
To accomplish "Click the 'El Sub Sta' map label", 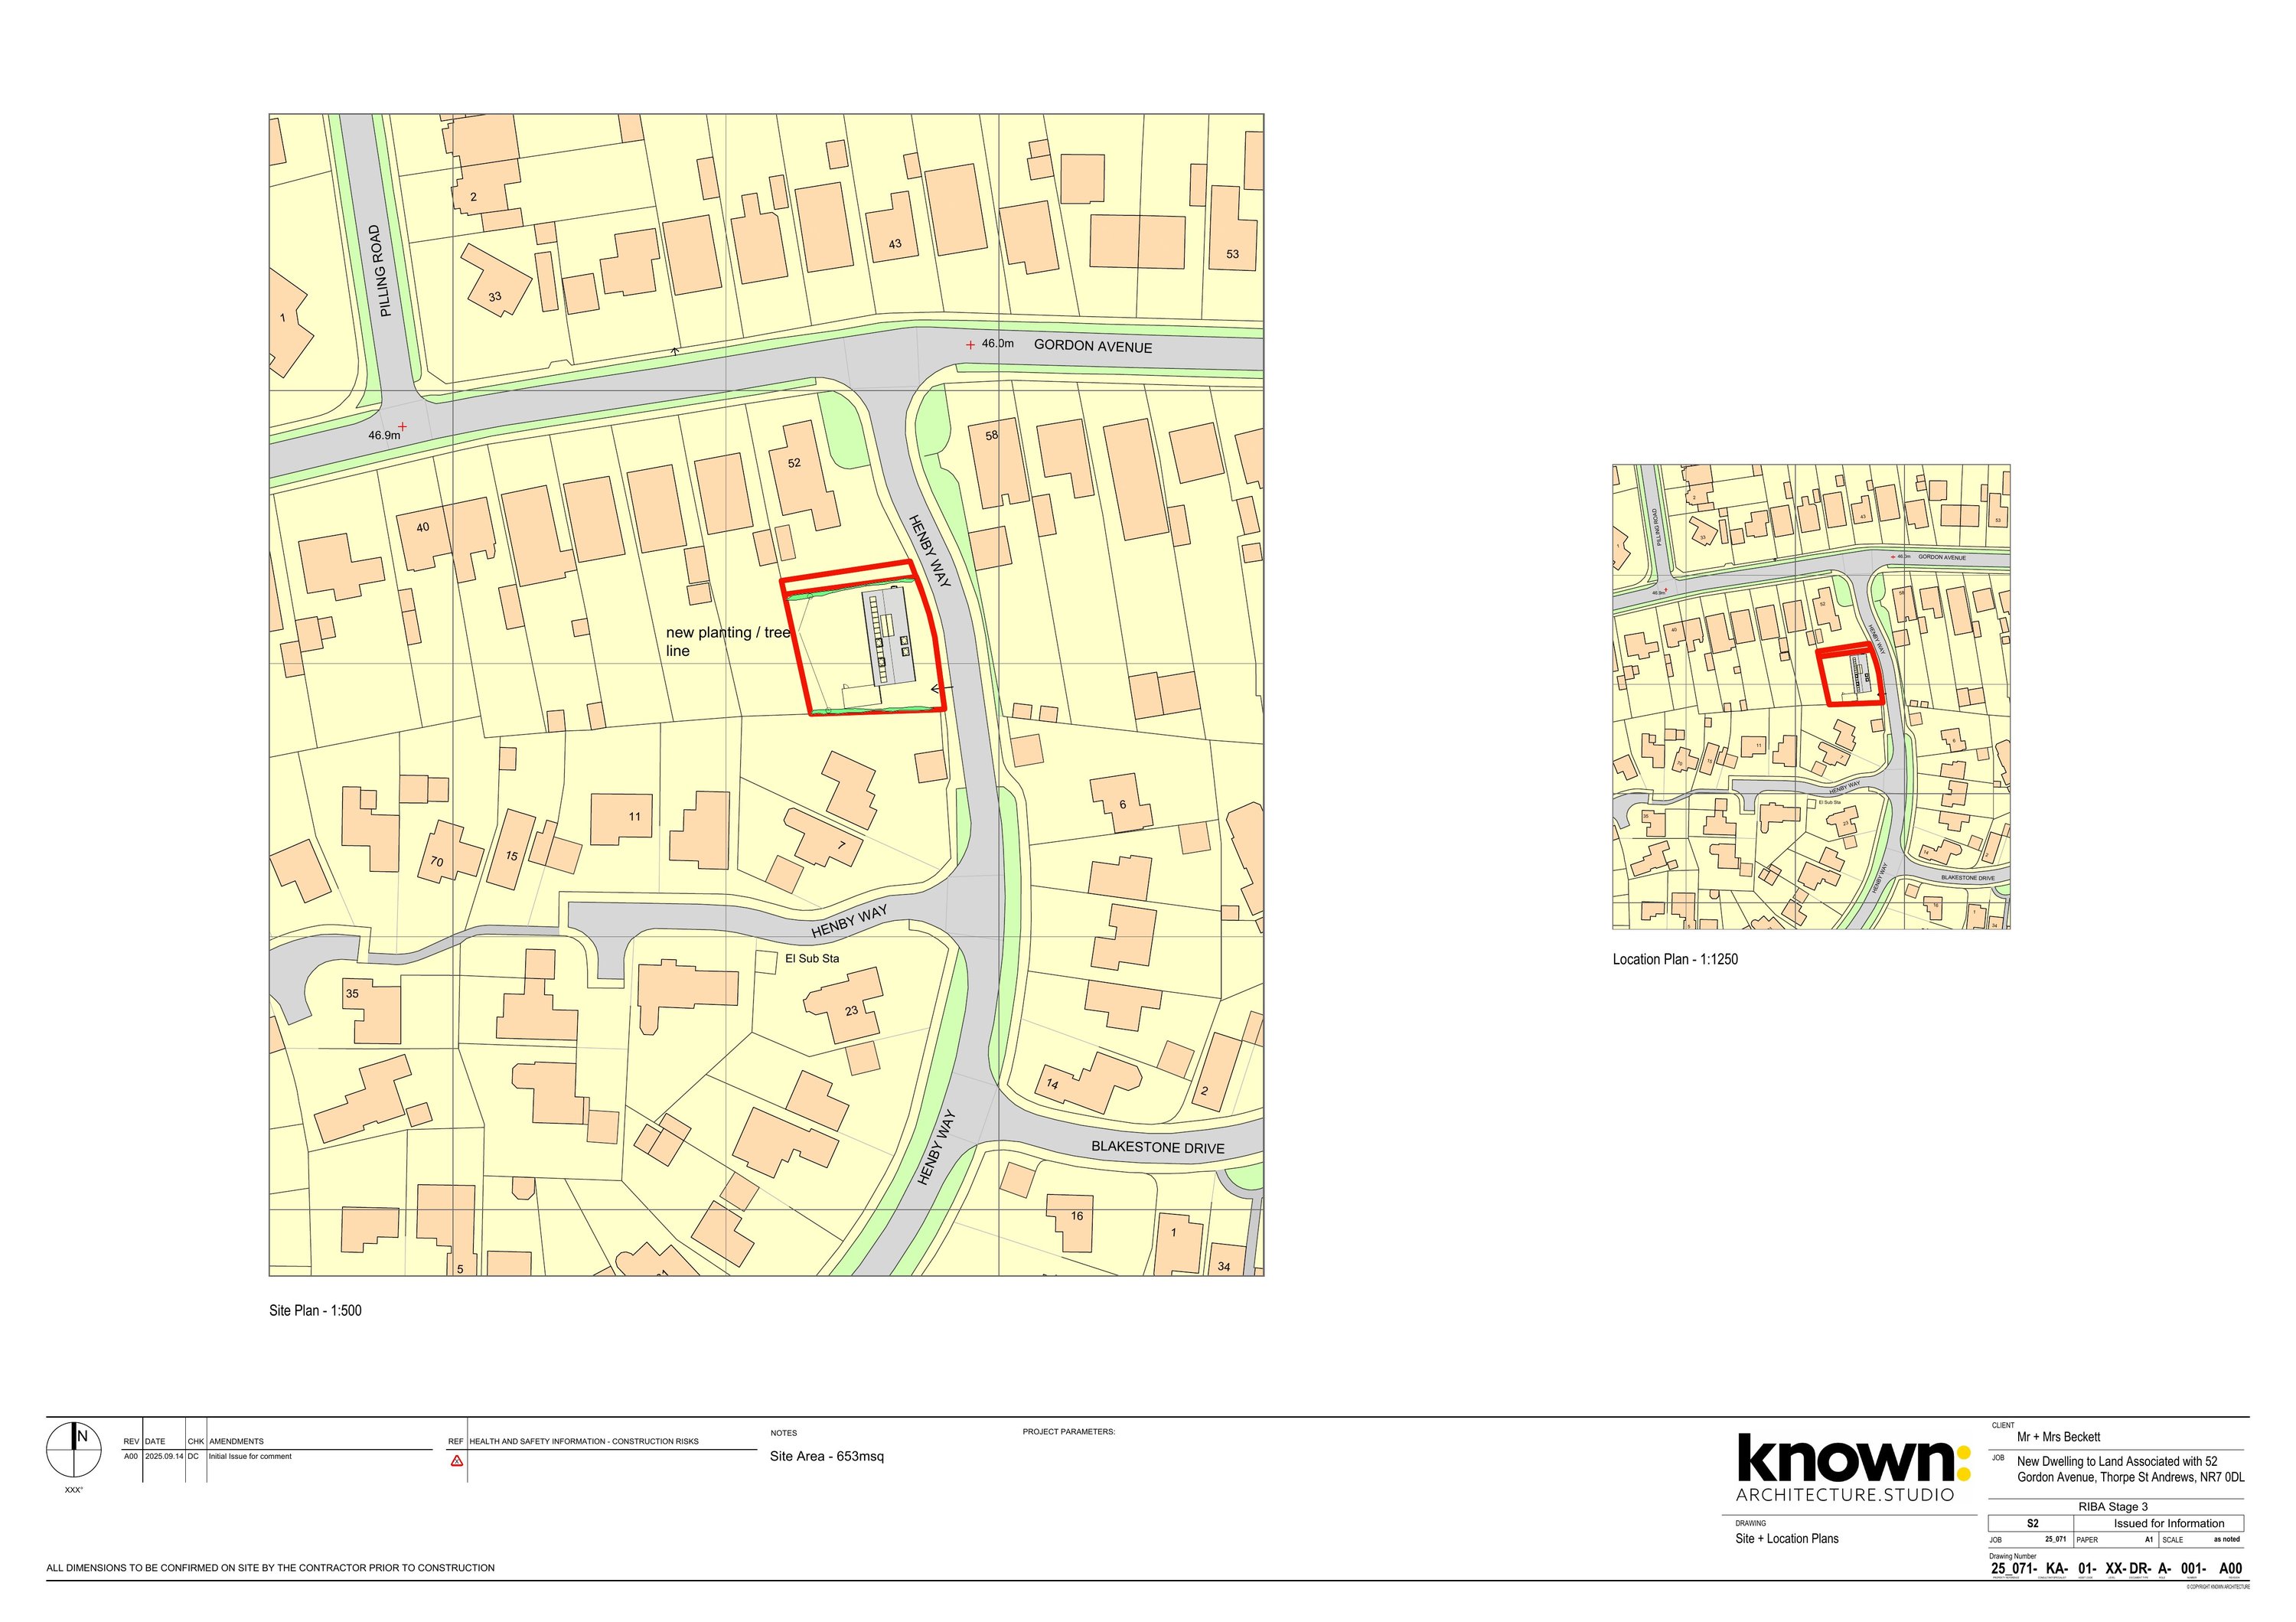I will click(x=812, y=958).
